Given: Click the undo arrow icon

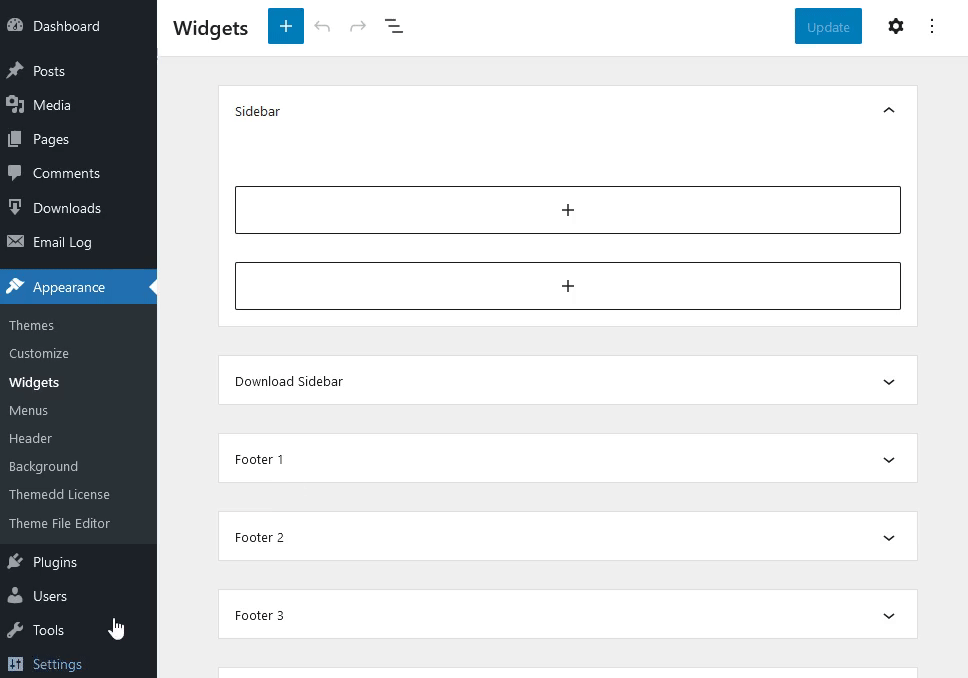Looking at the screenshot, I should coord(322,26).
